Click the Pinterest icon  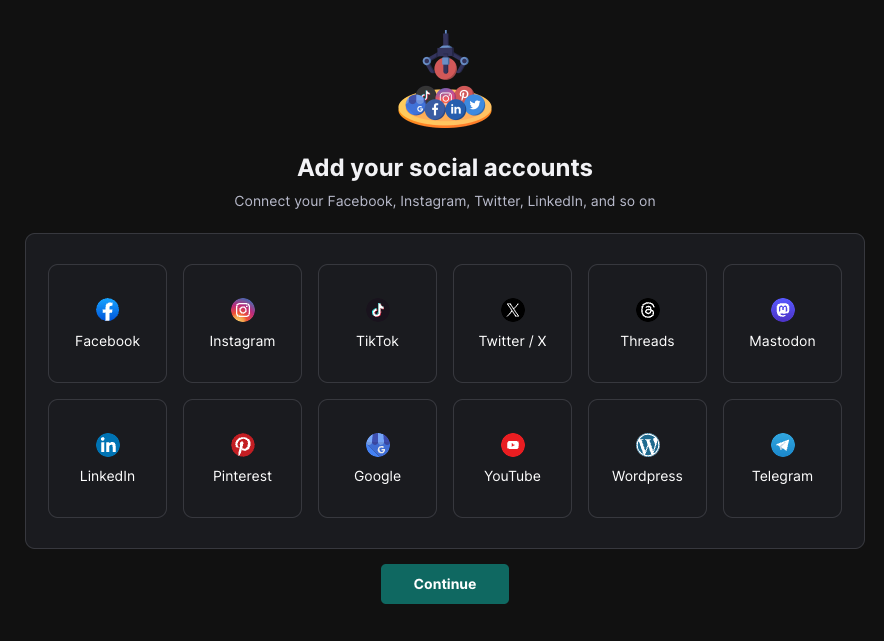coord(242,445)
